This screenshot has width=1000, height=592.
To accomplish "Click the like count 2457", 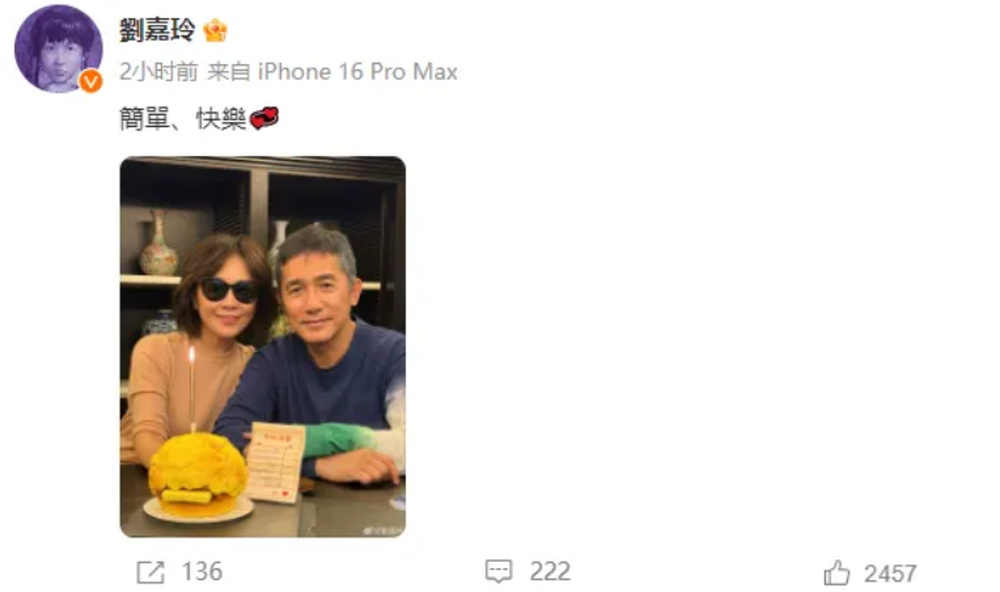I will click(890, 574).
